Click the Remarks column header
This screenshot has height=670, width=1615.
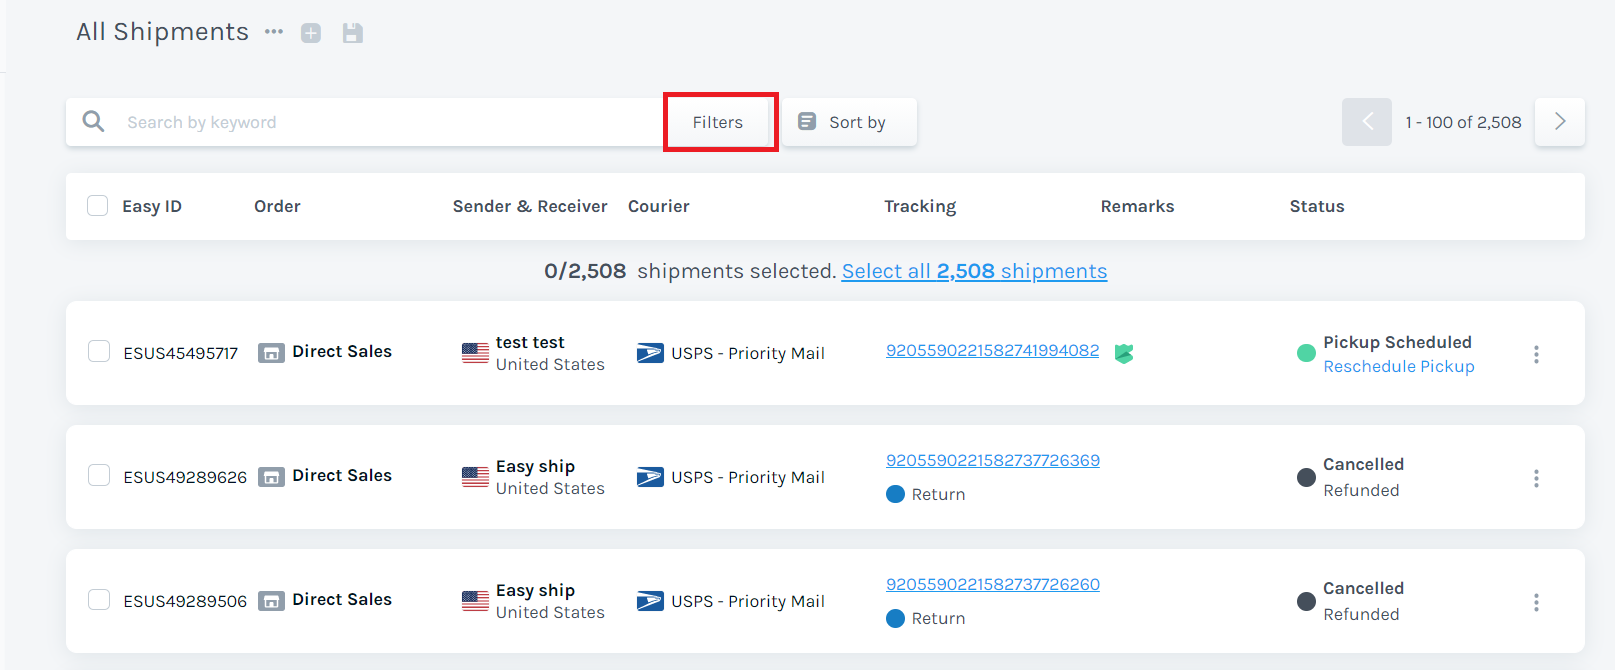pos(1138,206)
